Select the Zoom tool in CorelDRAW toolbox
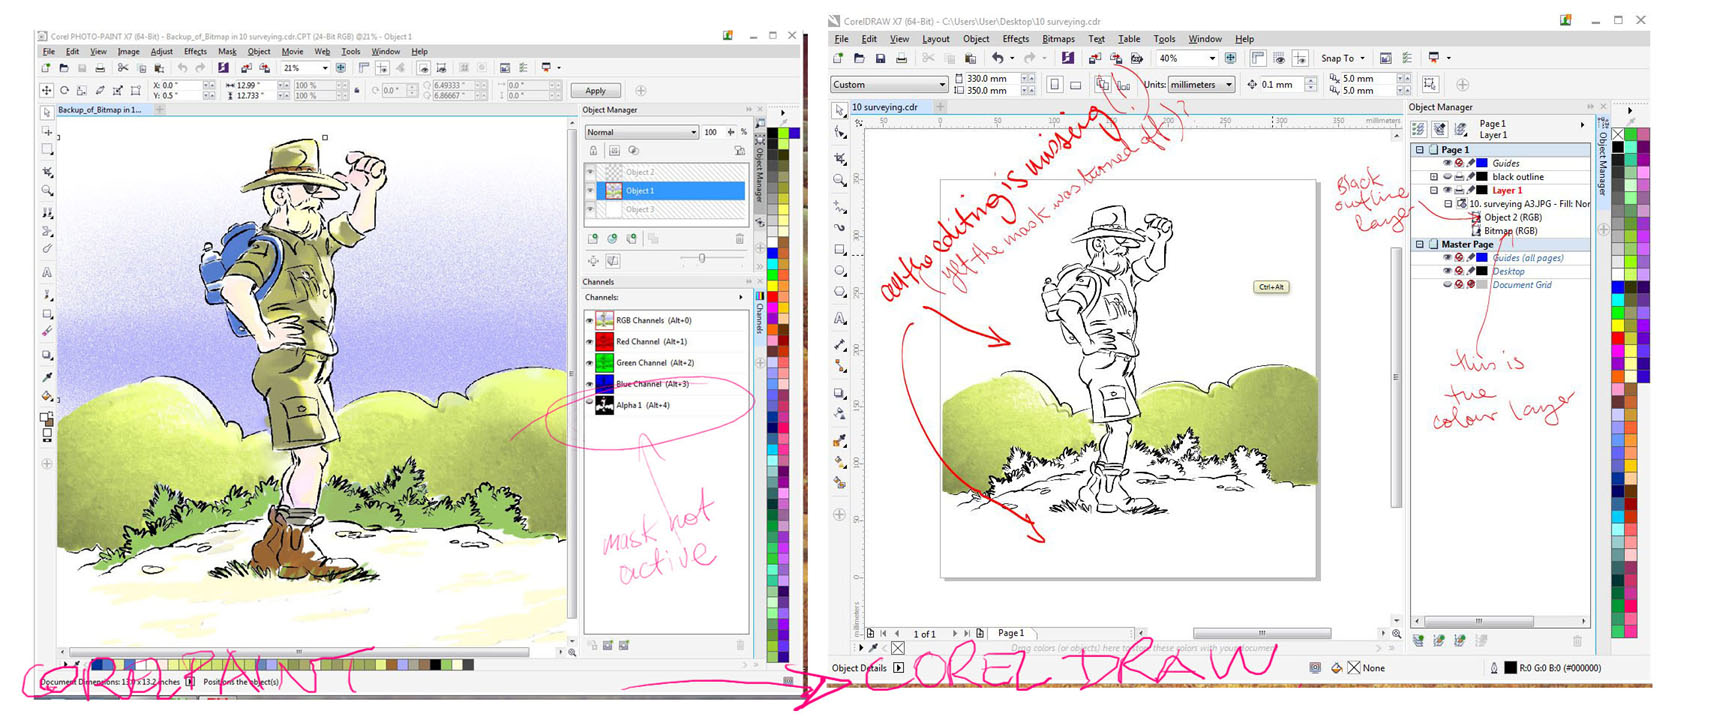This screenshot has height=723, width=1717. coord(840,181)
